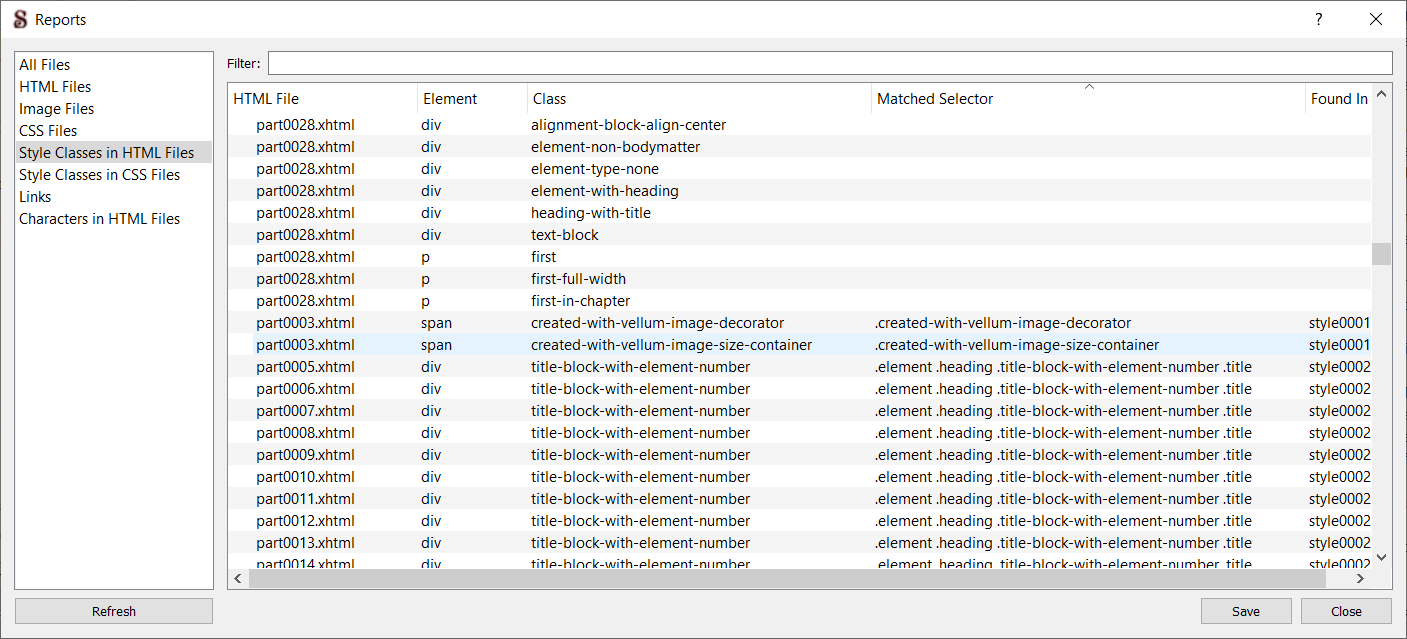Open Characters in HTML Files report

pos(100,219)
